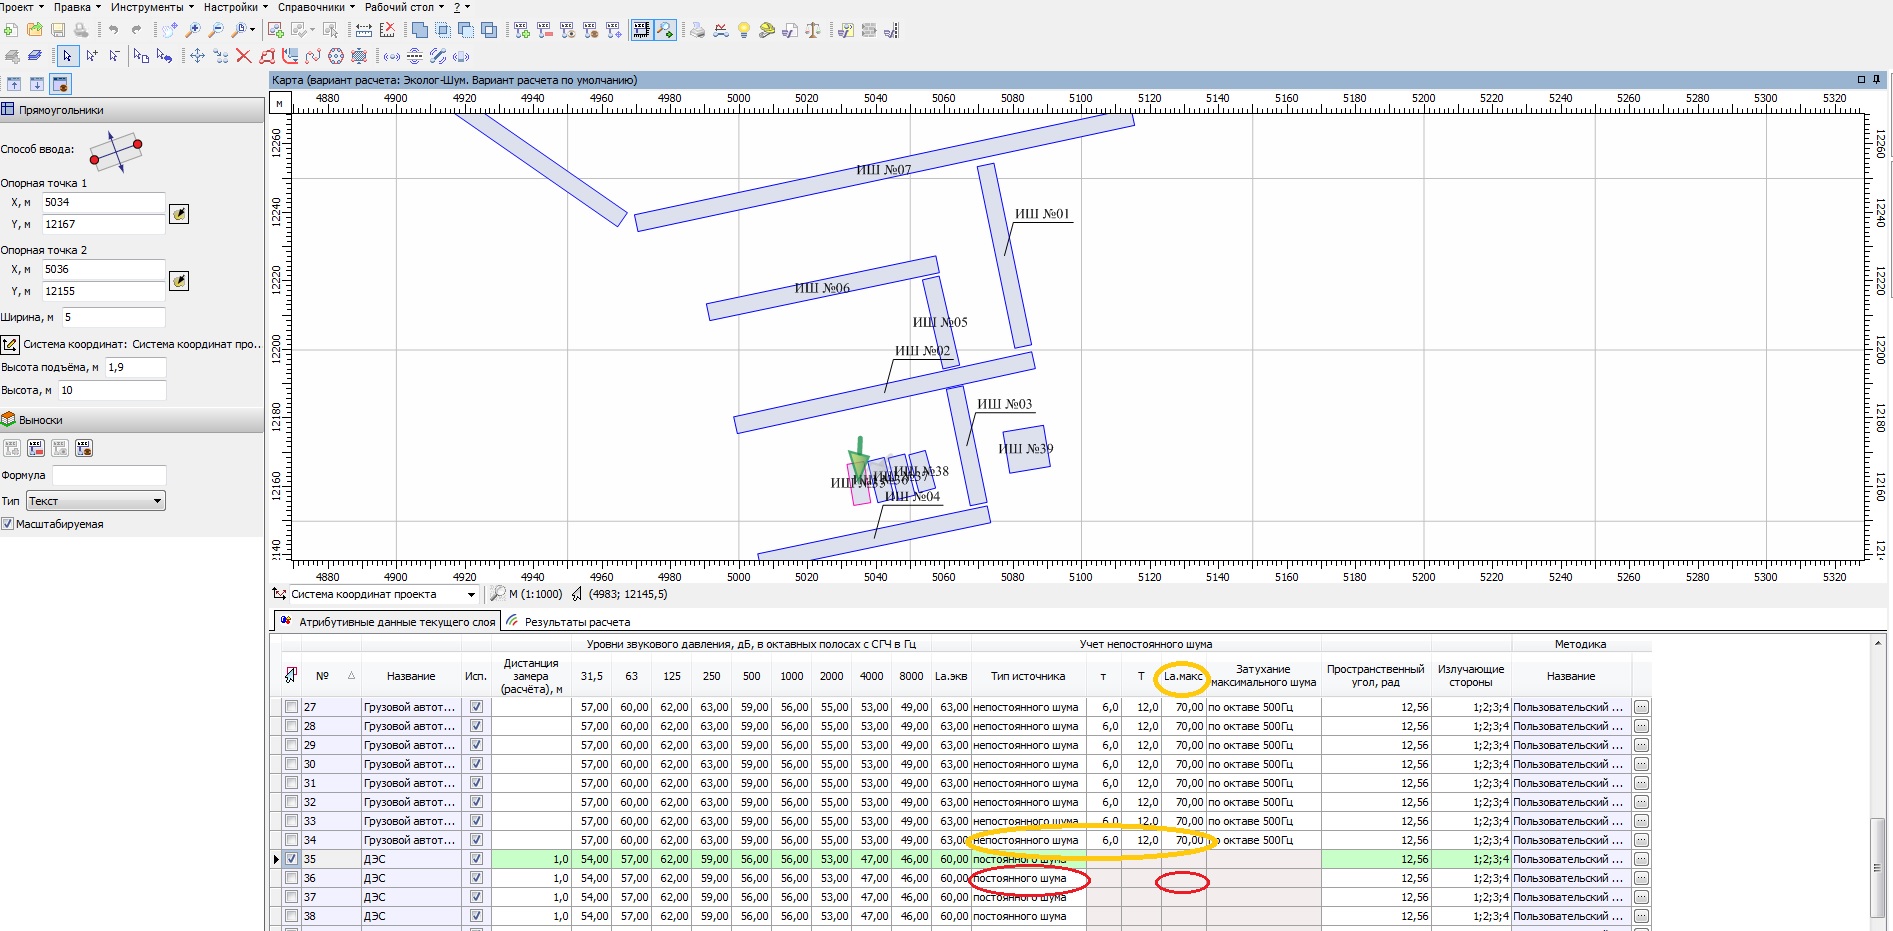Click the ruler measure distance icon
This screenshot has width=1893, height=931.
pyautogui.click(x=364, y=30)
